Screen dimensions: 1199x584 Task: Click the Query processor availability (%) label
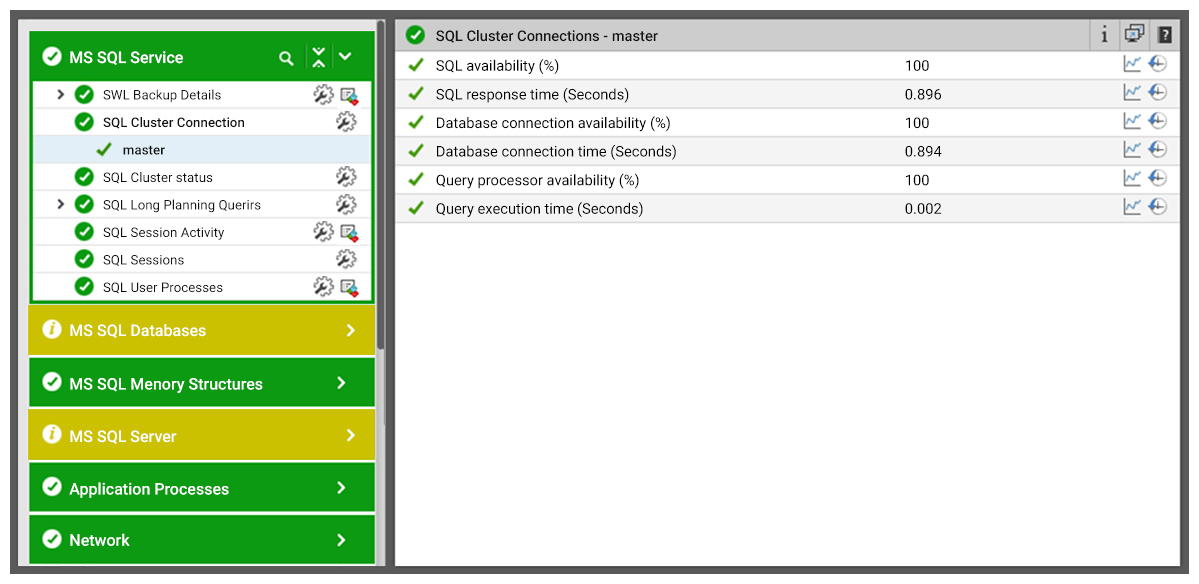click(x=538, y=180)
